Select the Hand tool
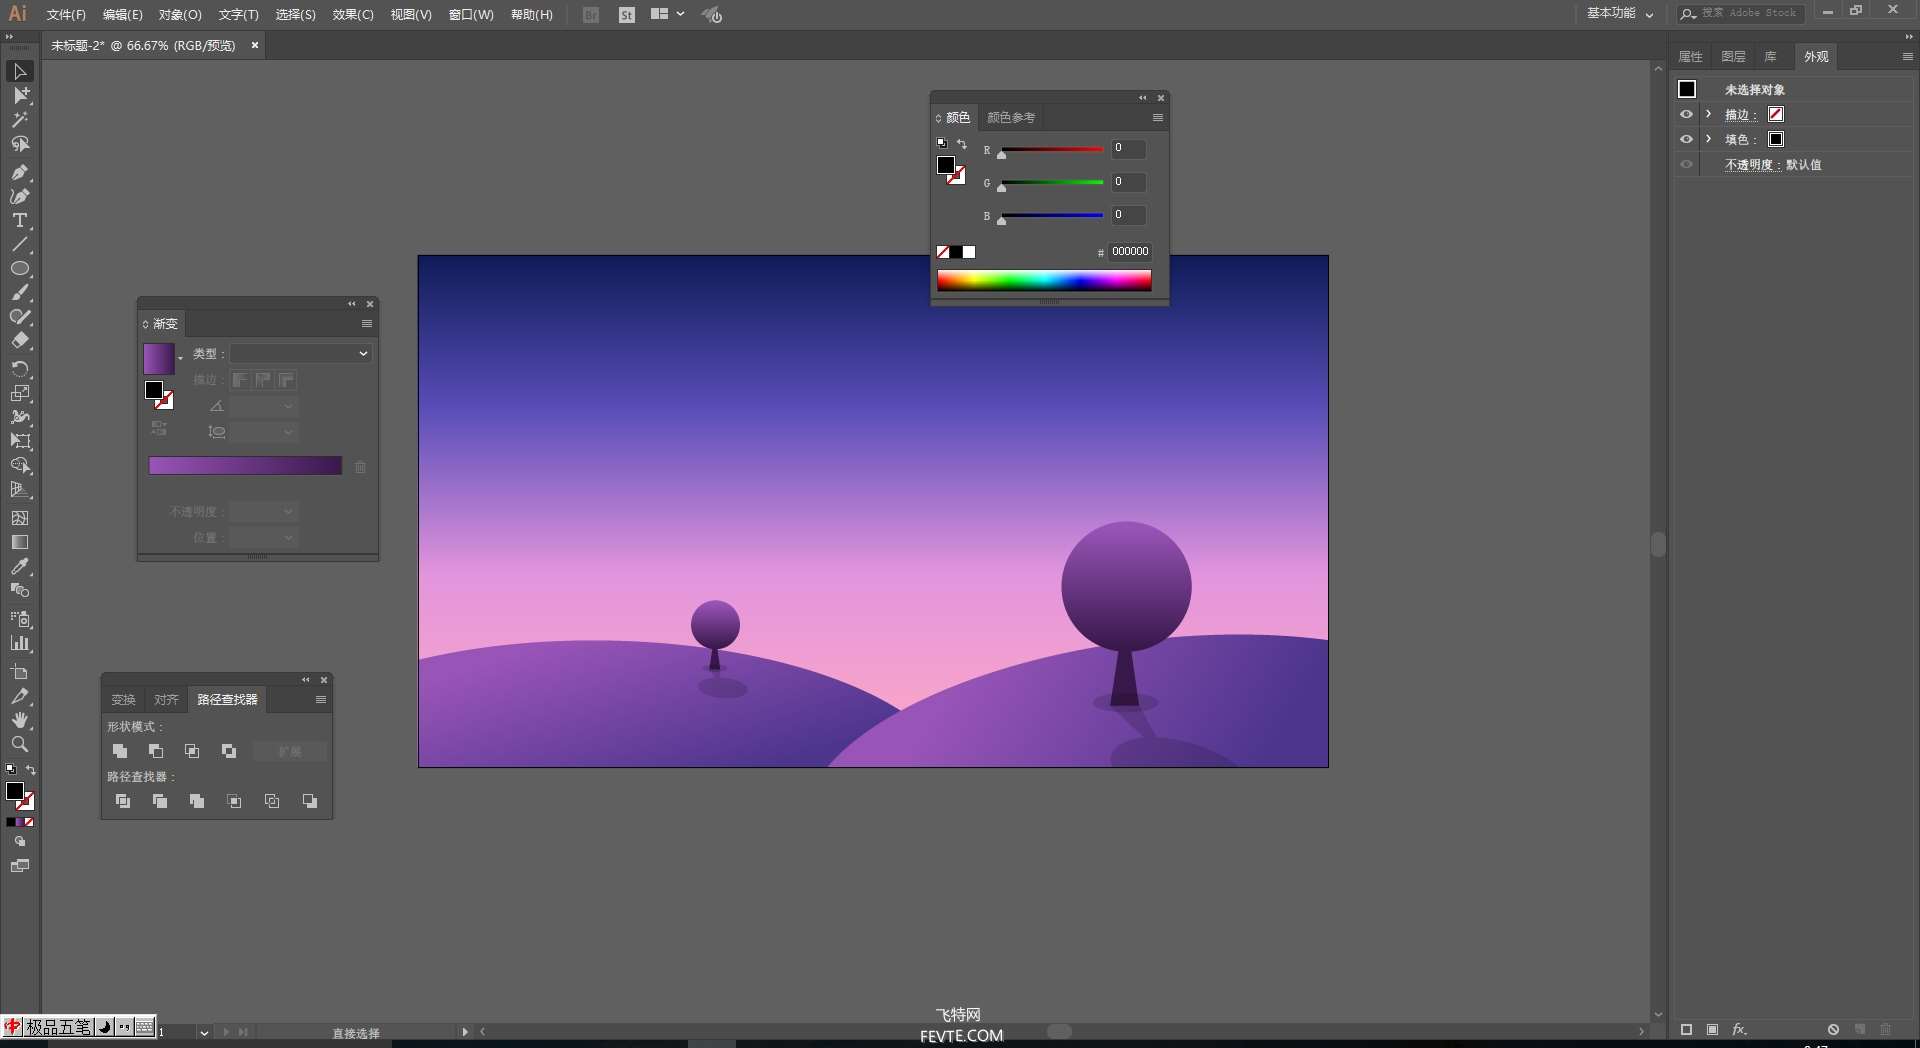Viewport: 1920px width, 1048px height. coord(19,721)
